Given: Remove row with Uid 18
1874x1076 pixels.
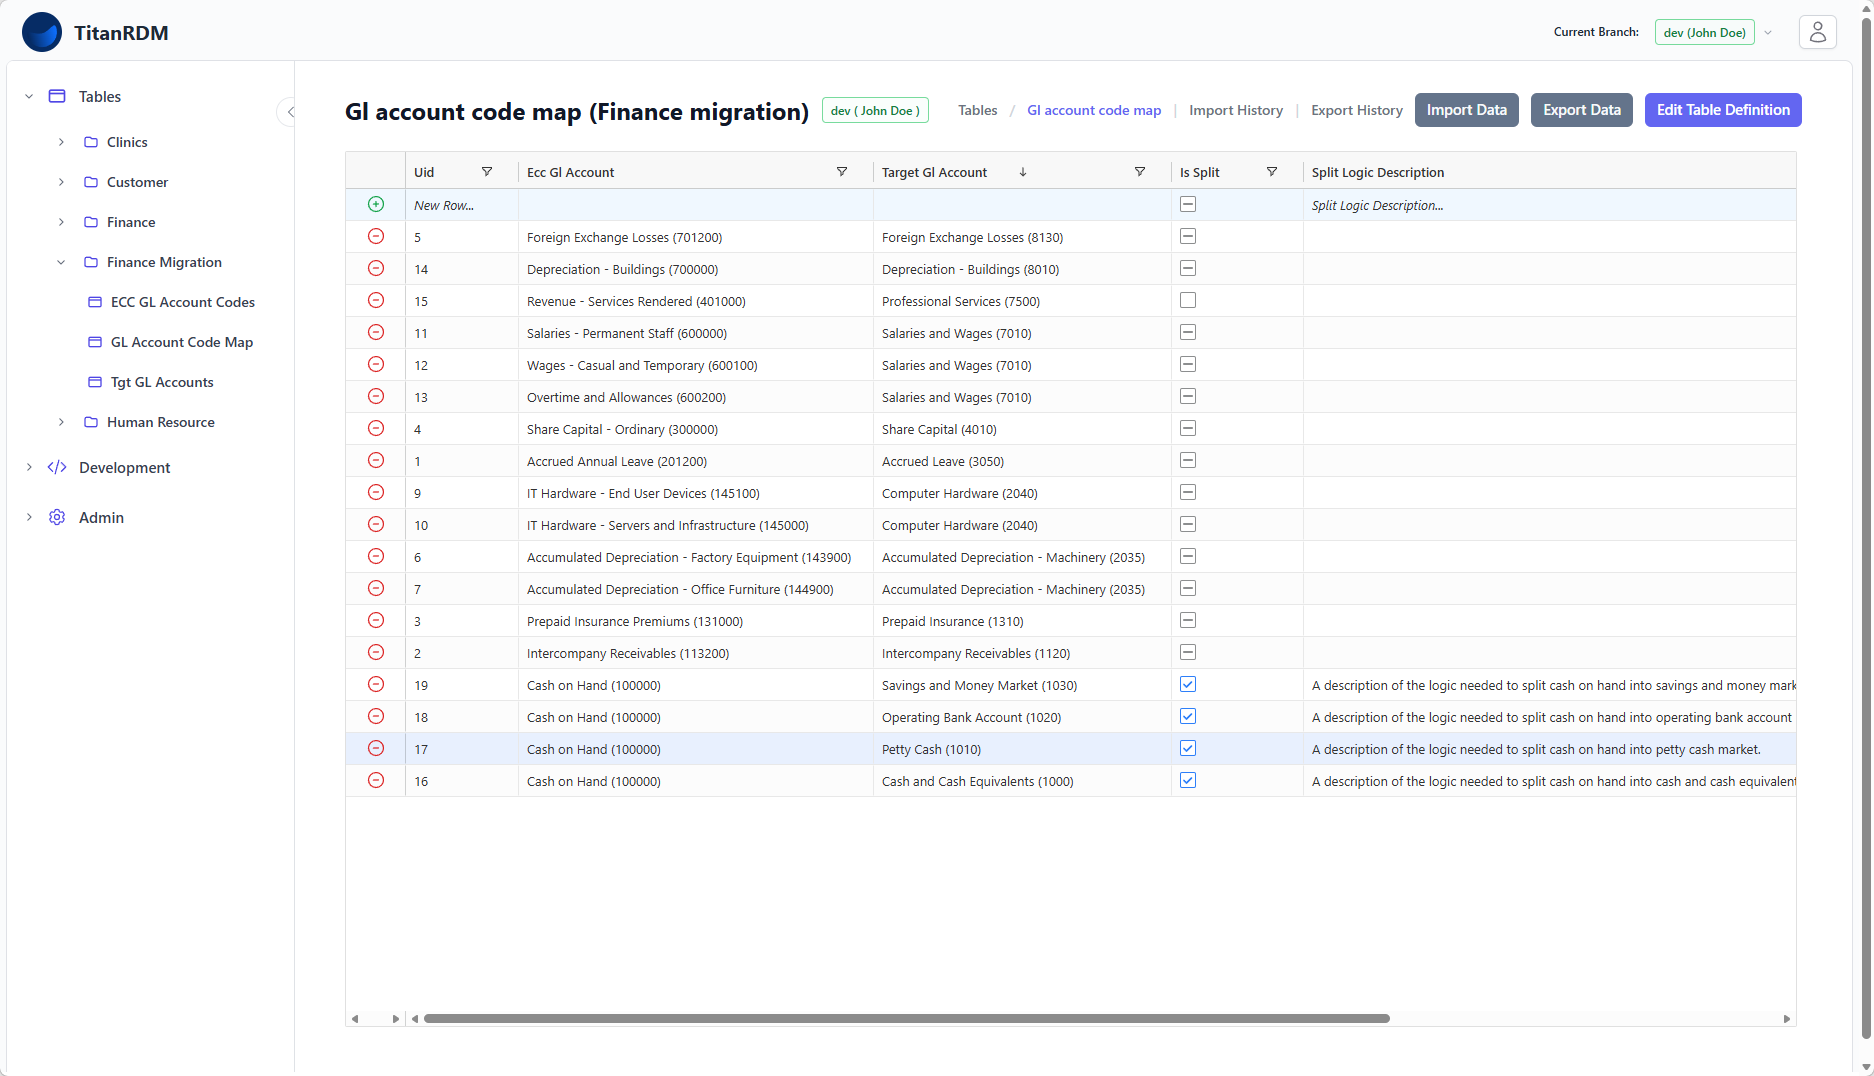Looking at the screenshot, I should 376,716.
